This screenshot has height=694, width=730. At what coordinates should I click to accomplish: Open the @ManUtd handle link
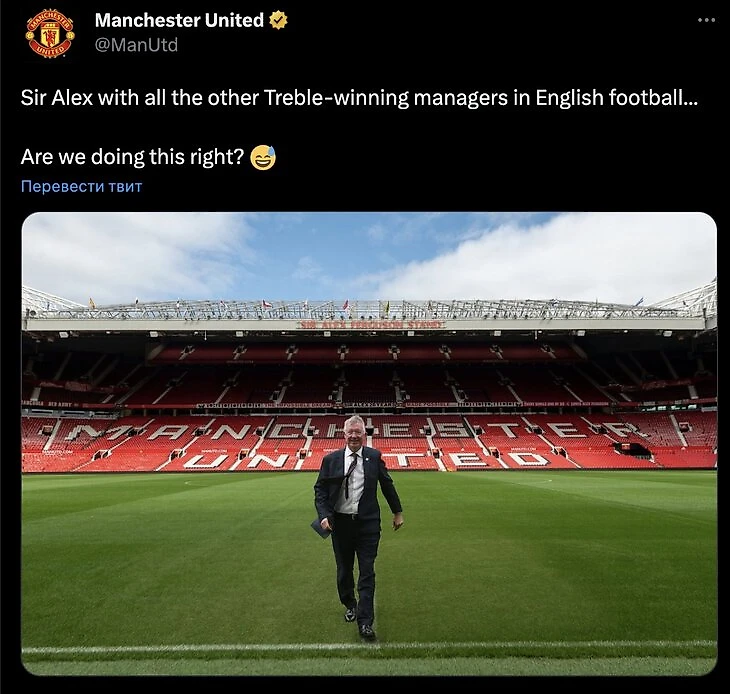click(x=136, y=45)
